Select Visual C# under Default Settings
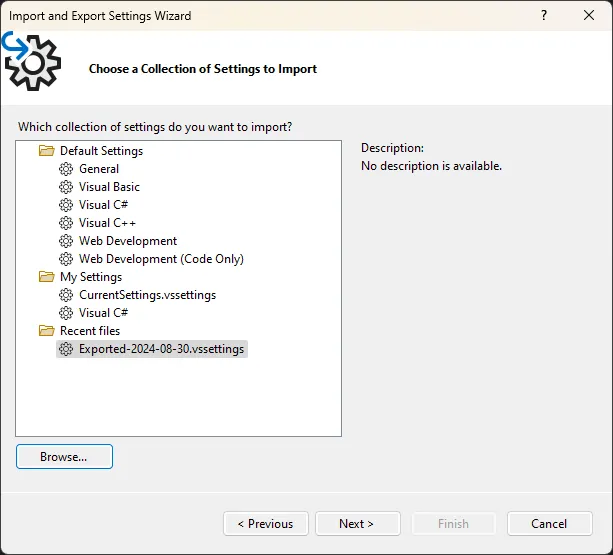 (x=103, y=205)
